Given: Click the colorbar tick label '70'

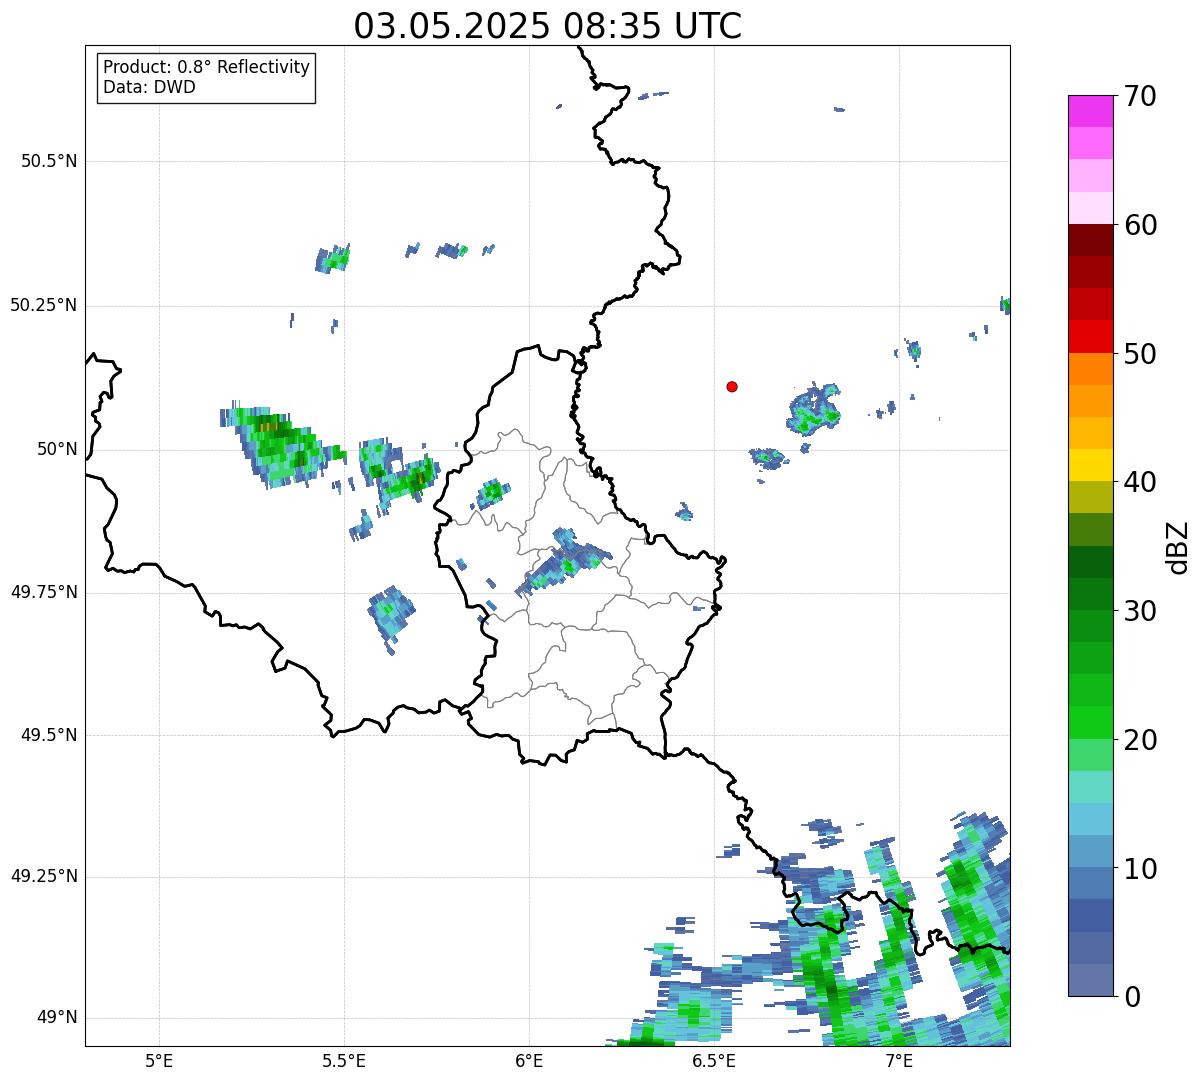Looking at the screenshot, I should click(x=1140, y=96).
